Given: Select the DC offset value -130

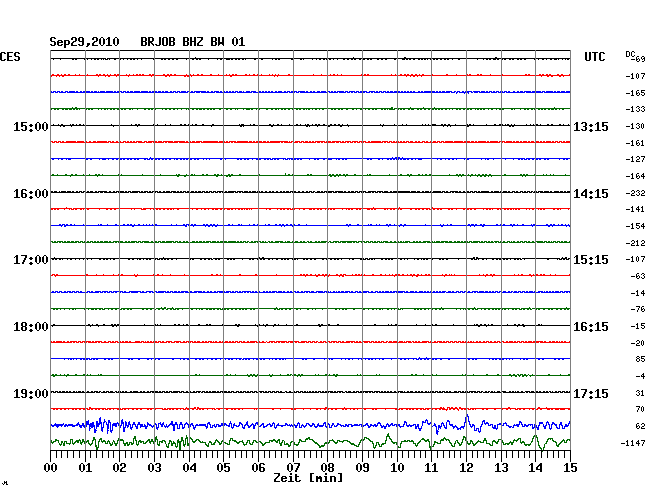Looking at the screenshot, I should [x=635, y=126].
